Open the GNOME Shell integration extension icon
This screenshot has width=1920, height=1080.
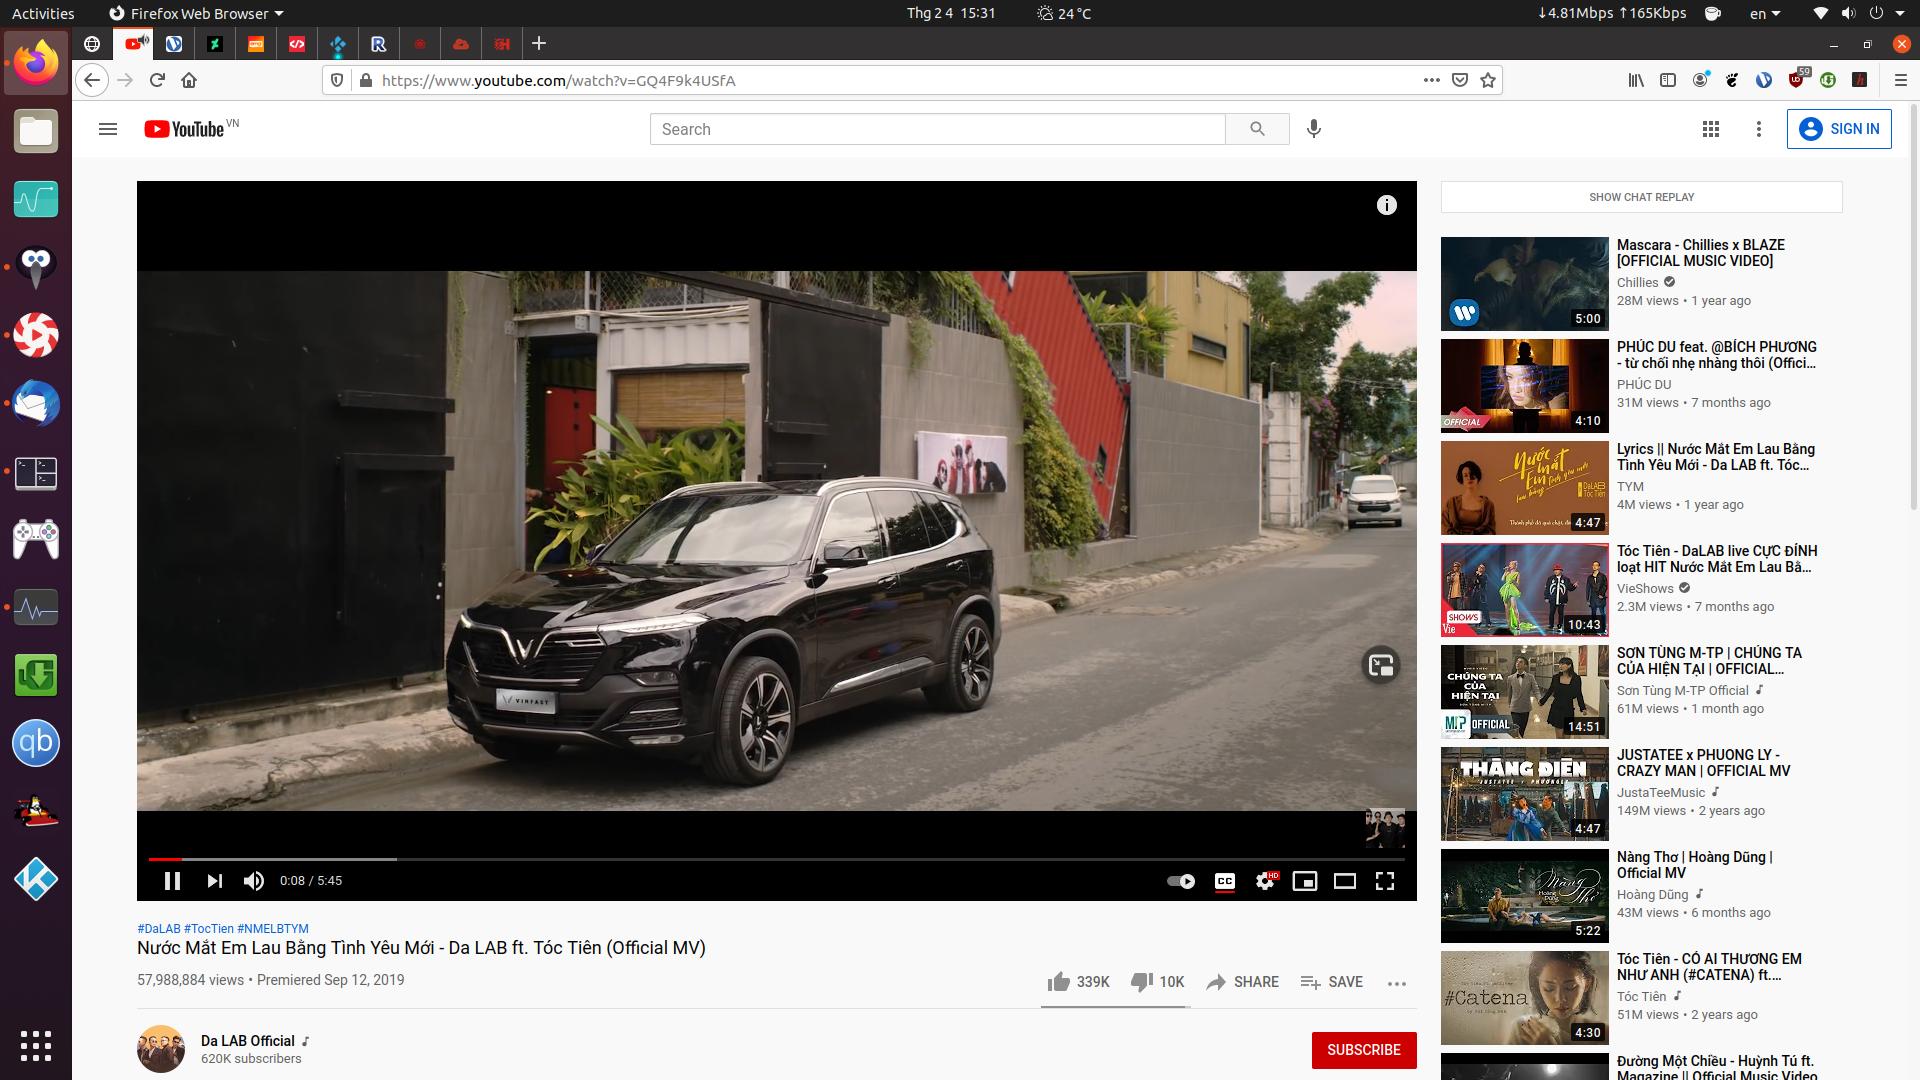[1732, 80]
